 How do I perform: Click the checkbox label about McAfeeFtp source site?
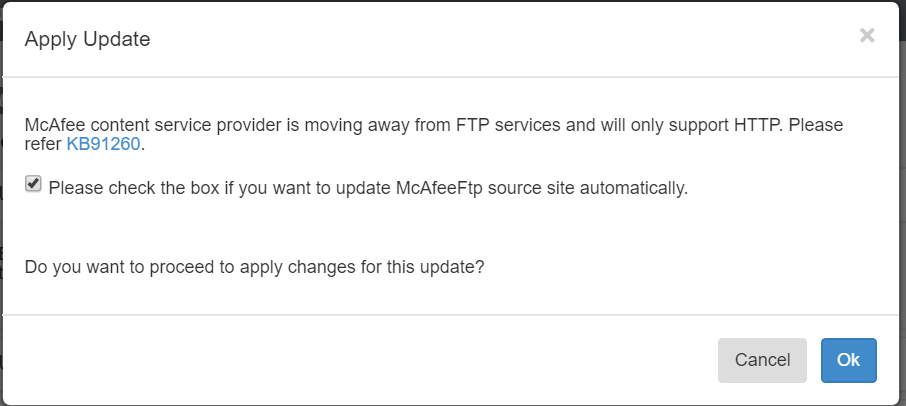[x=368, y=187]
